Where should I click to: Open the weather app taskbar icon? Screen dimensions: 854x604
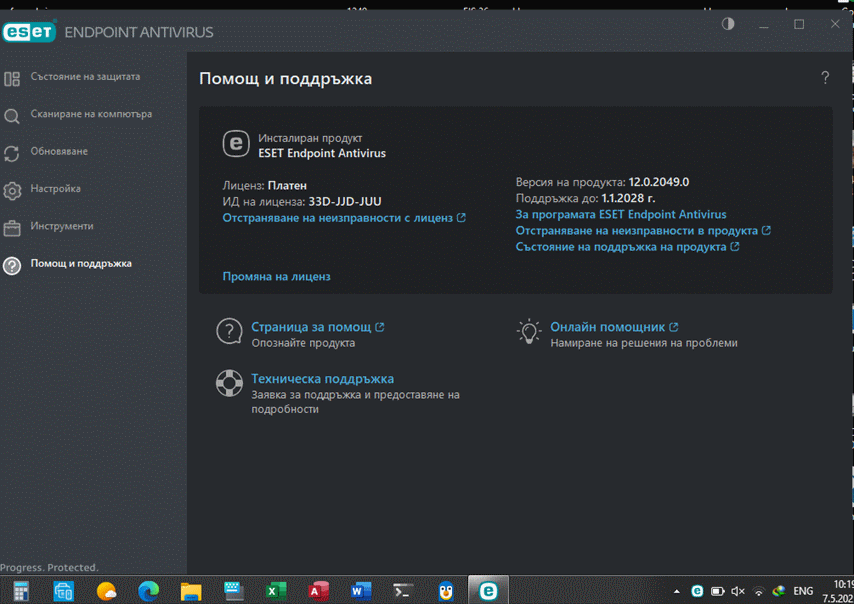click(106, 591)
